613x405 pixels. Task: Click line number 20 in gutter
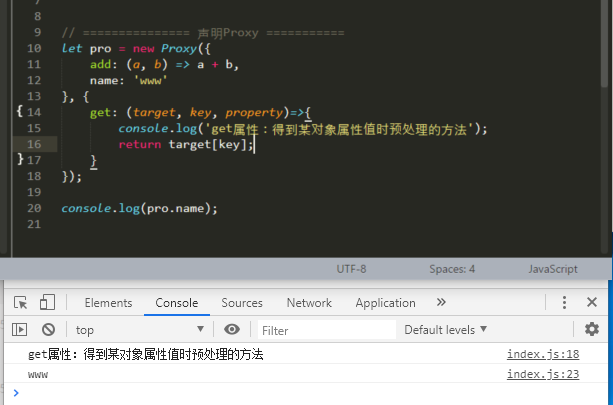[34, 208]
